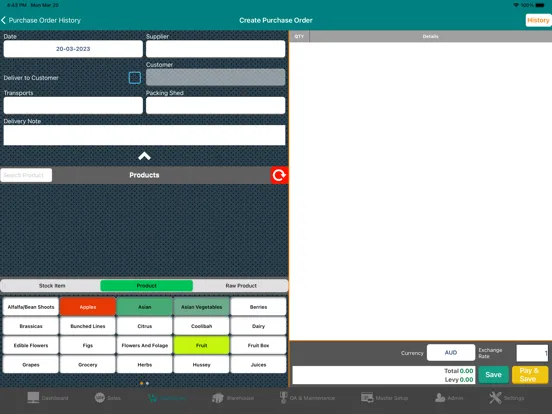This screenshot has width=552, height=414.
Task: Choose the Juices category
Action: pyautogui.click(x=258, y=365)
